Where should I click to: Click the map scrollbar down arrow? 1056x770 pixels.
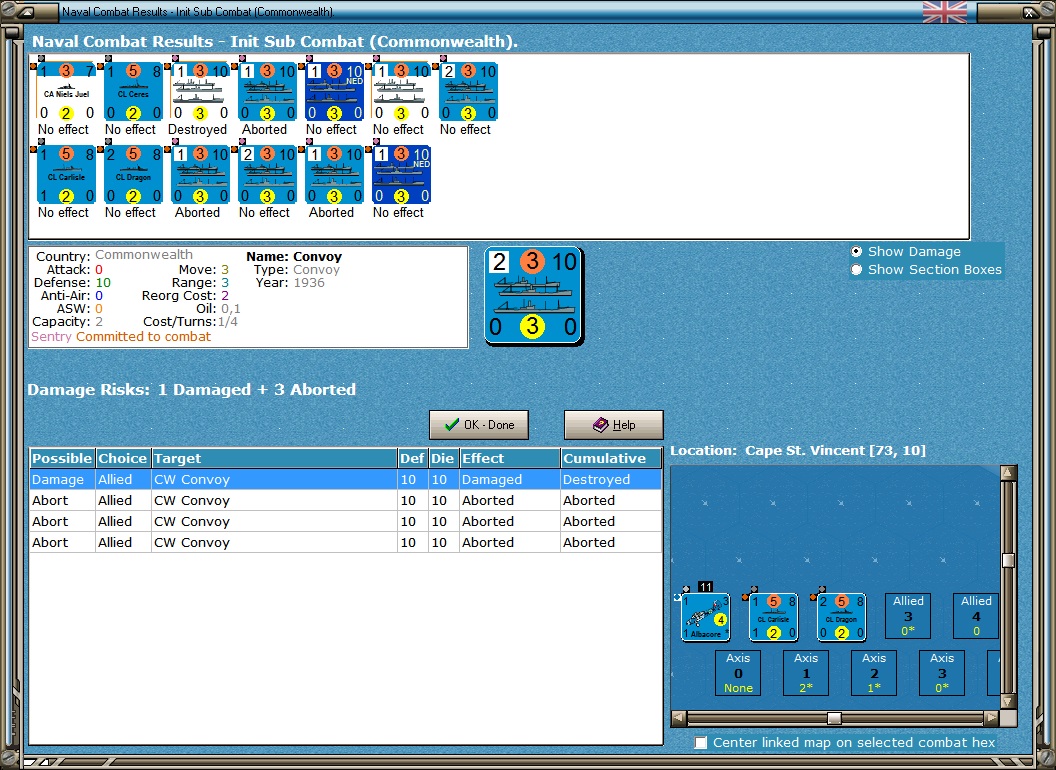click(1008, 701)
